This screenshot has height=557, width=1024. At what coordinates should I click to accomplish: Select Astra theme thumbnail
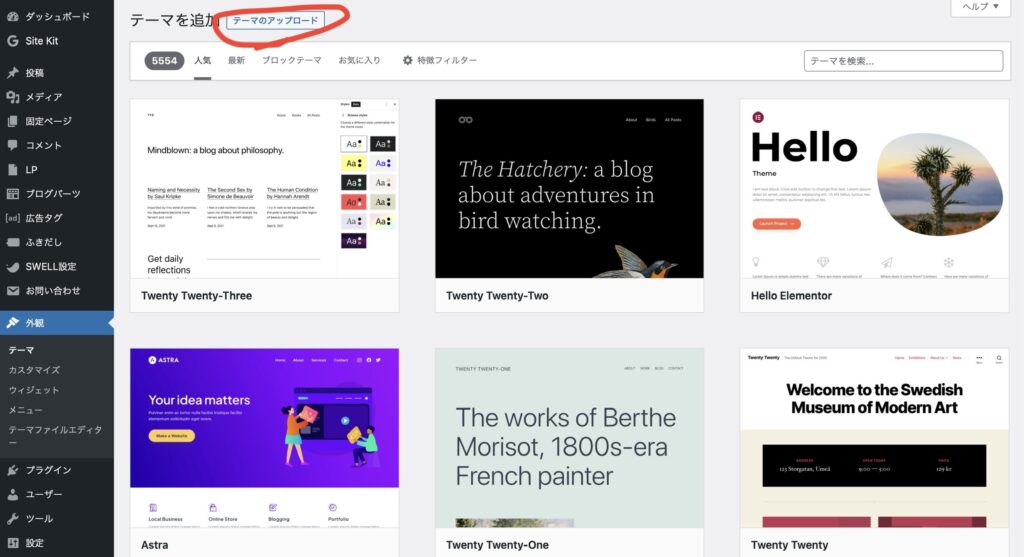coord(264,438)
